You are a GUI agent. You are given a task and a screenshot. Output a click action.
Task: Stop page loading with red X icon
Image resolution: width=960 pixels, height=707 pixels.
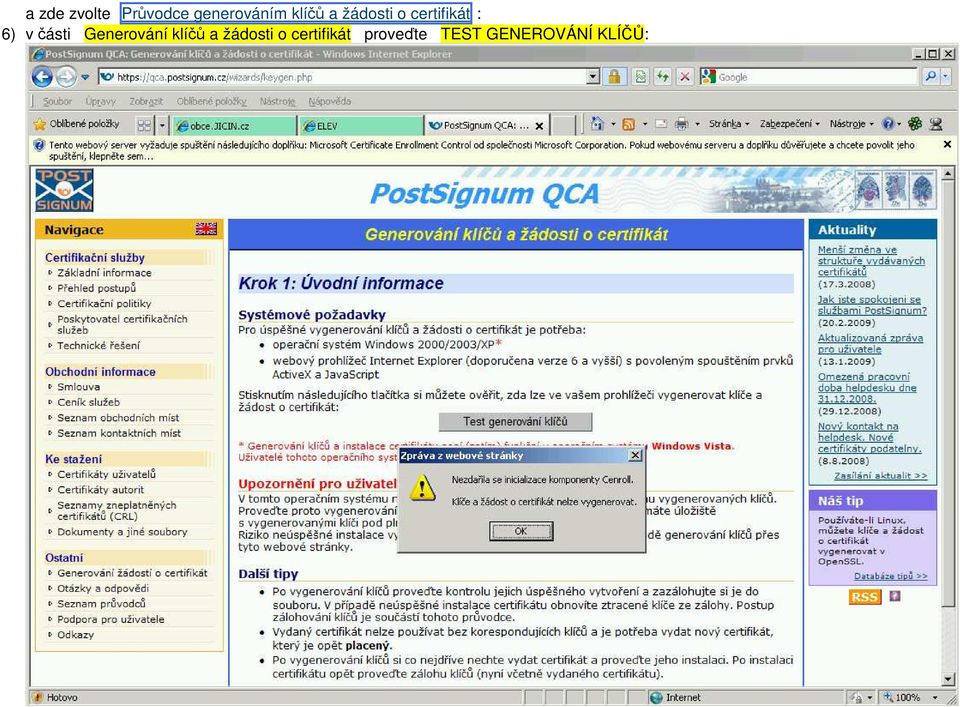coord(685,77)
